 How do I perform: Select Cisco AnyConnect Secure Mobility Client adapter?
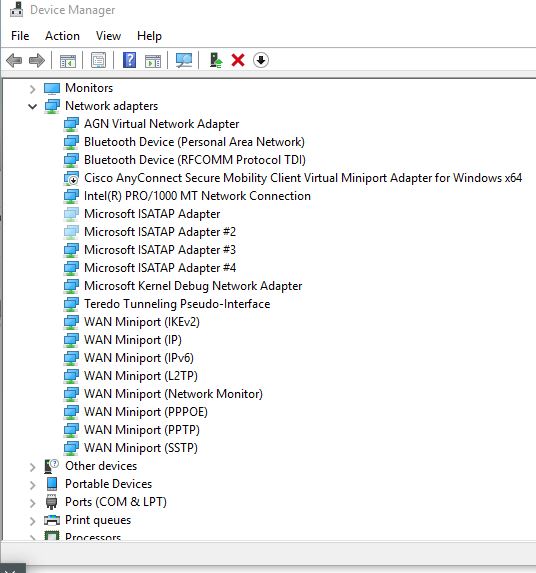click(303, 178)
